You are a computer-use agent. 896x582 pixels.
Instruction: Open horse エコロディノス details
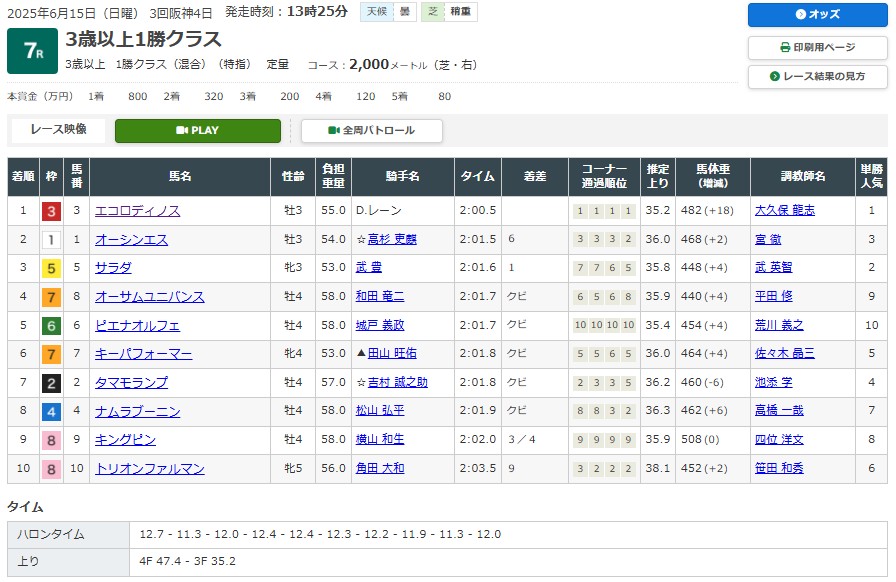(x=137, y=211)
